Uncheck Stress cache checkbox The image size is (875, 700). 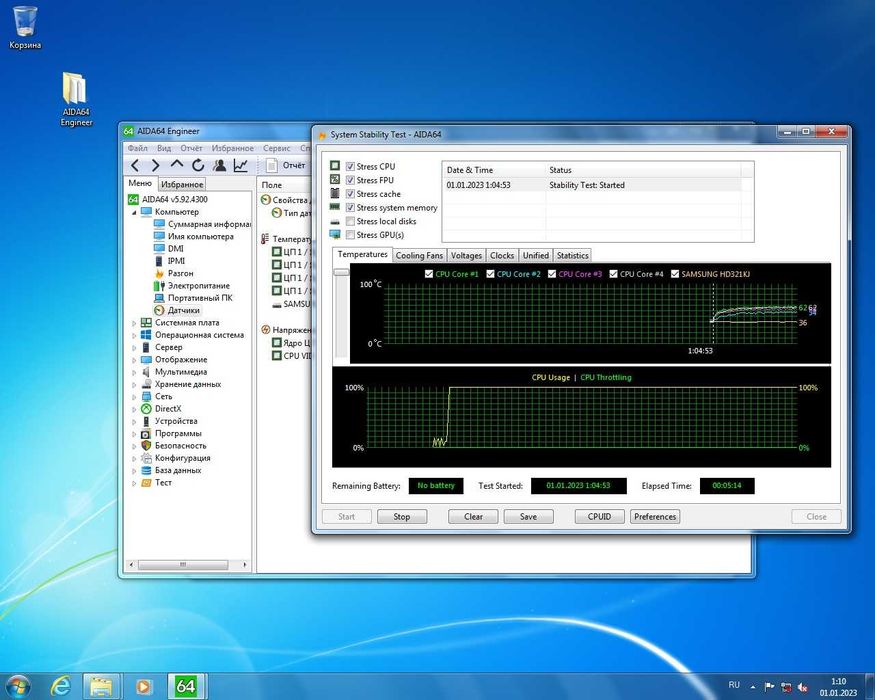pos(350,194)
